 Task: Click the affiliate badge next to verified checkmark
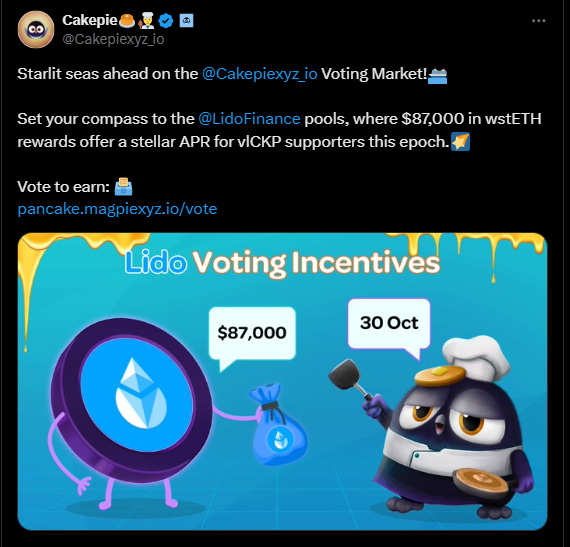186,21
